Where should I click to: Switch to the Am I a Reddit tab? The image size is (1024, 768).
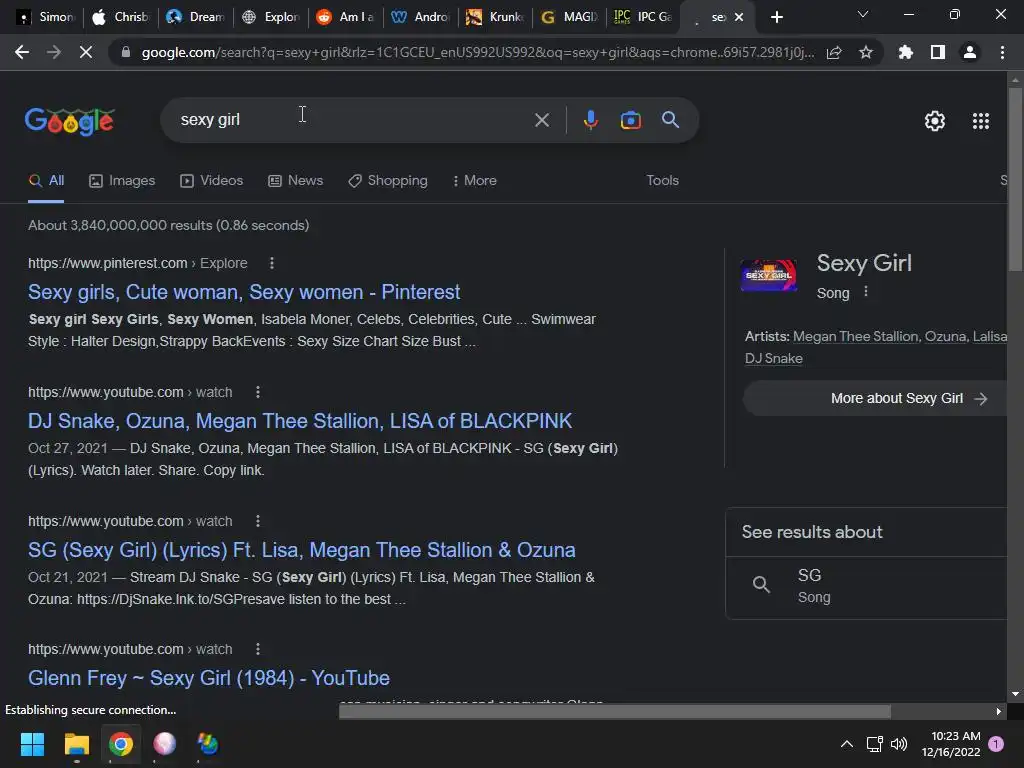(x=345, y=17)
